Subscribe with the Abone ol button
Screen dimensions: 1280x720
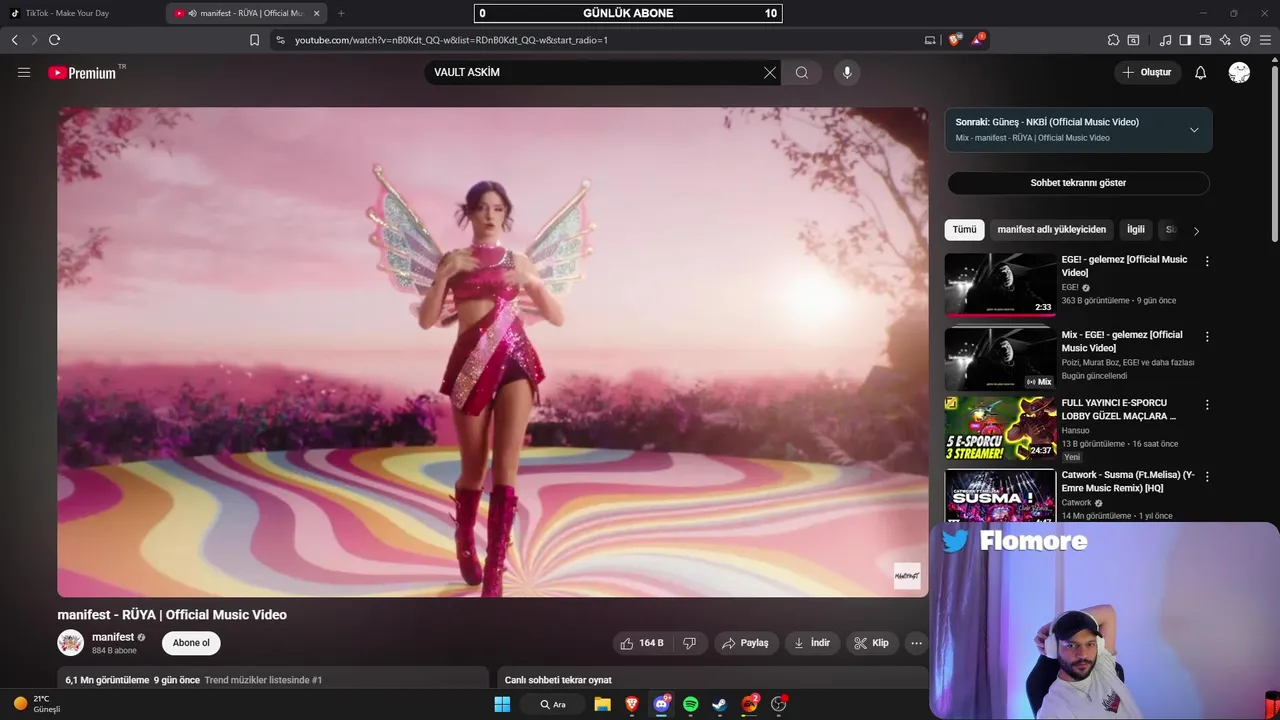click(191, 643)
